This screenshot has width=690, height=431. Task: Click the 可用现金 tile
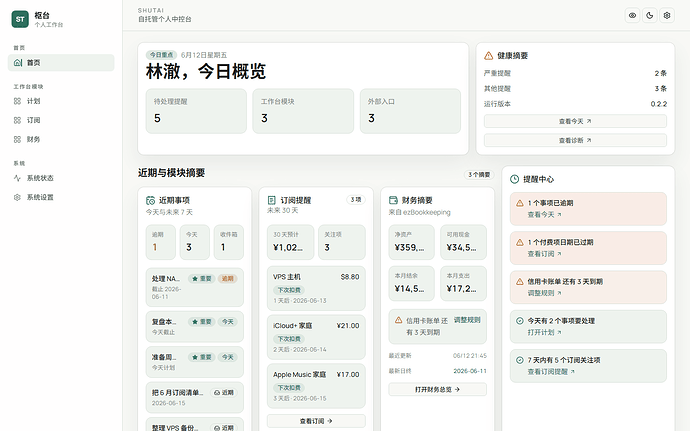463,242
